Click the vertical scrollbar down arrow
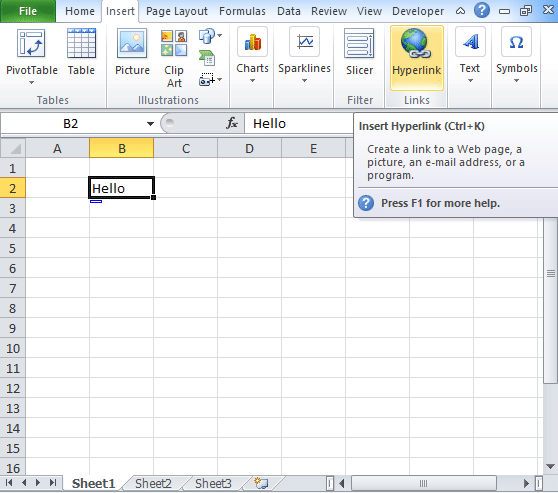 pos(551,466)
